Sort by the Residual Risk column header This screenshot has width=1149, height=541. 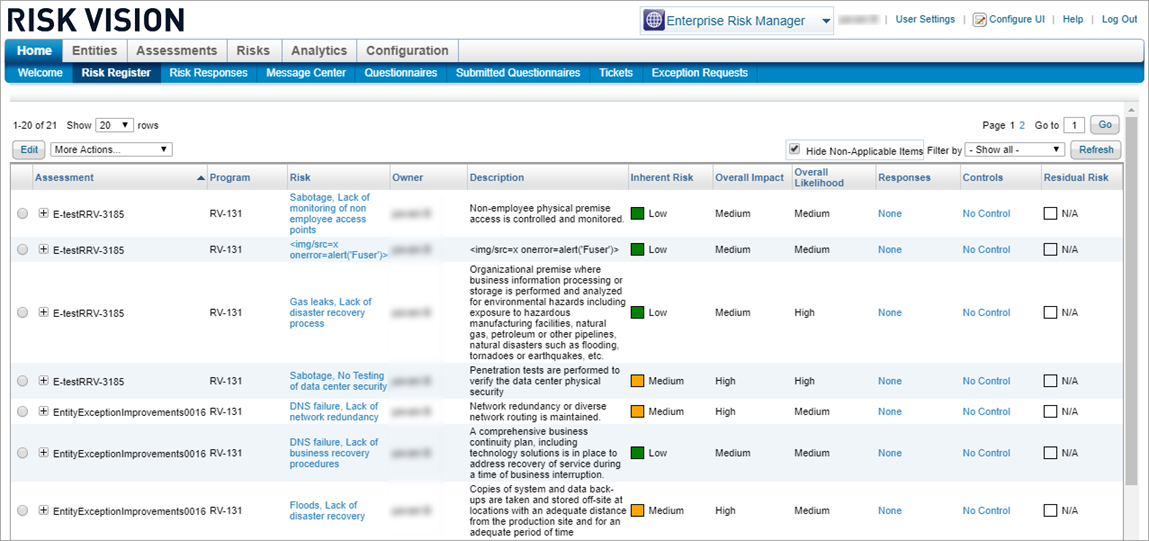tap(1076, 177)
